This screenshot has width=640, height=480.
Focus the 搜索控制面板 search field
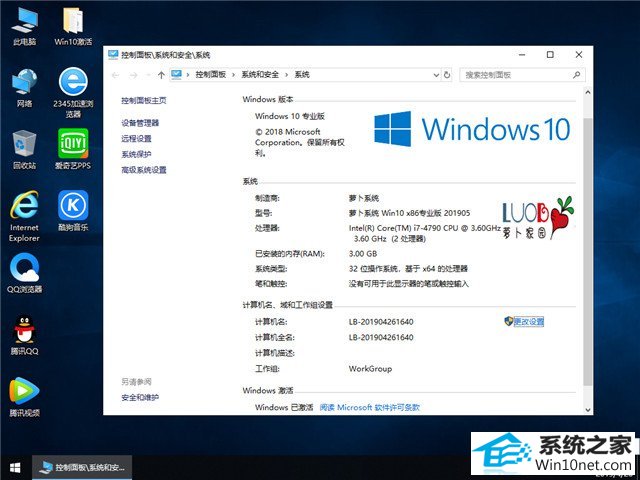(x=522, y=75)
